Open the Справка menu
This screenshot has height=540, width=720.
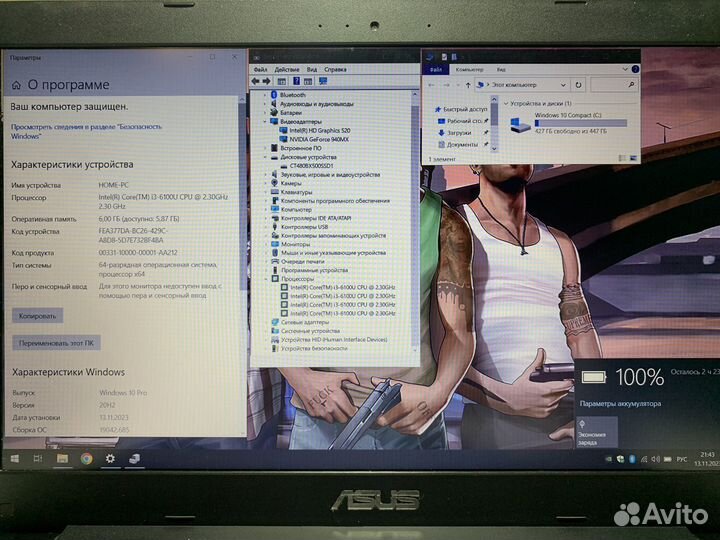pos(335,70)
